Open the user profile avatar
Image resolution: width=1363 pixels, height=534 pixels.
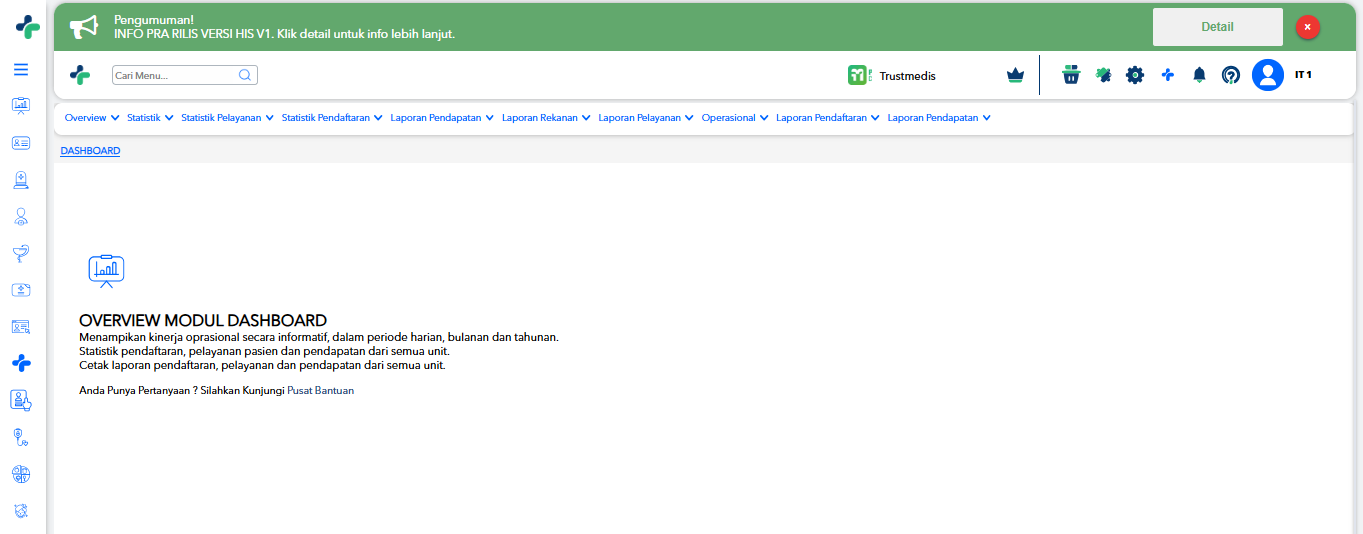click(x=1268, y=75)
